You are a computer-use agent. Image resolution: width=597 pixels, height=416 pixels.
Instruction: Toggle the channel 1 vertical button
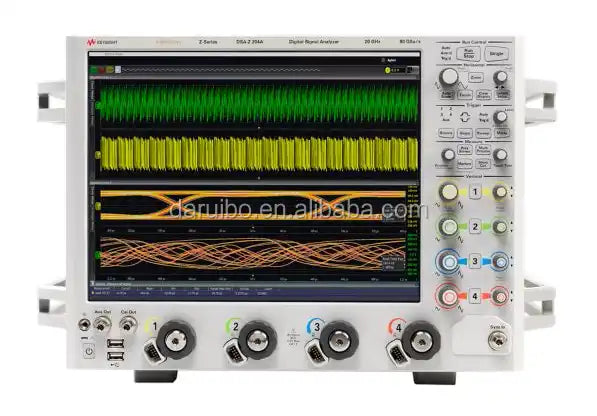pyautogui.click(x=475, y=191)
